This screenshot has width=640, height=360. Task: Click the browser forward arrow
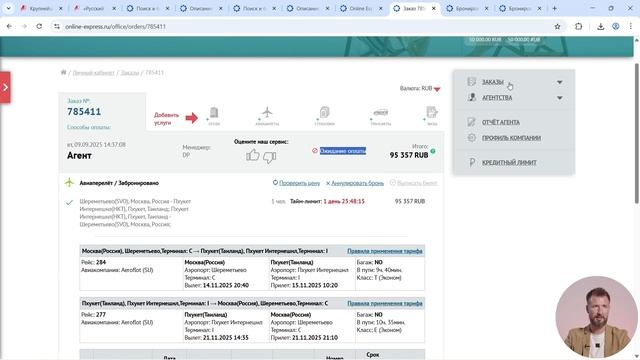[x=24, y=26]
